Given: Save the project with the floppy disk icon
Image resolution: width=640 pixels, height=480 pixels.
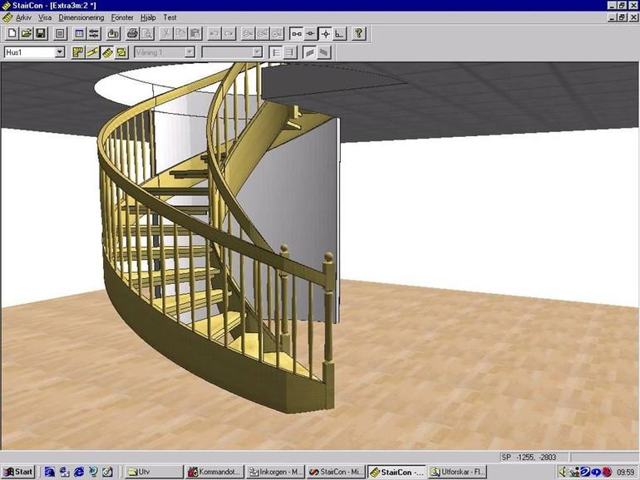Looking at the screenshot, I should 41,33.
